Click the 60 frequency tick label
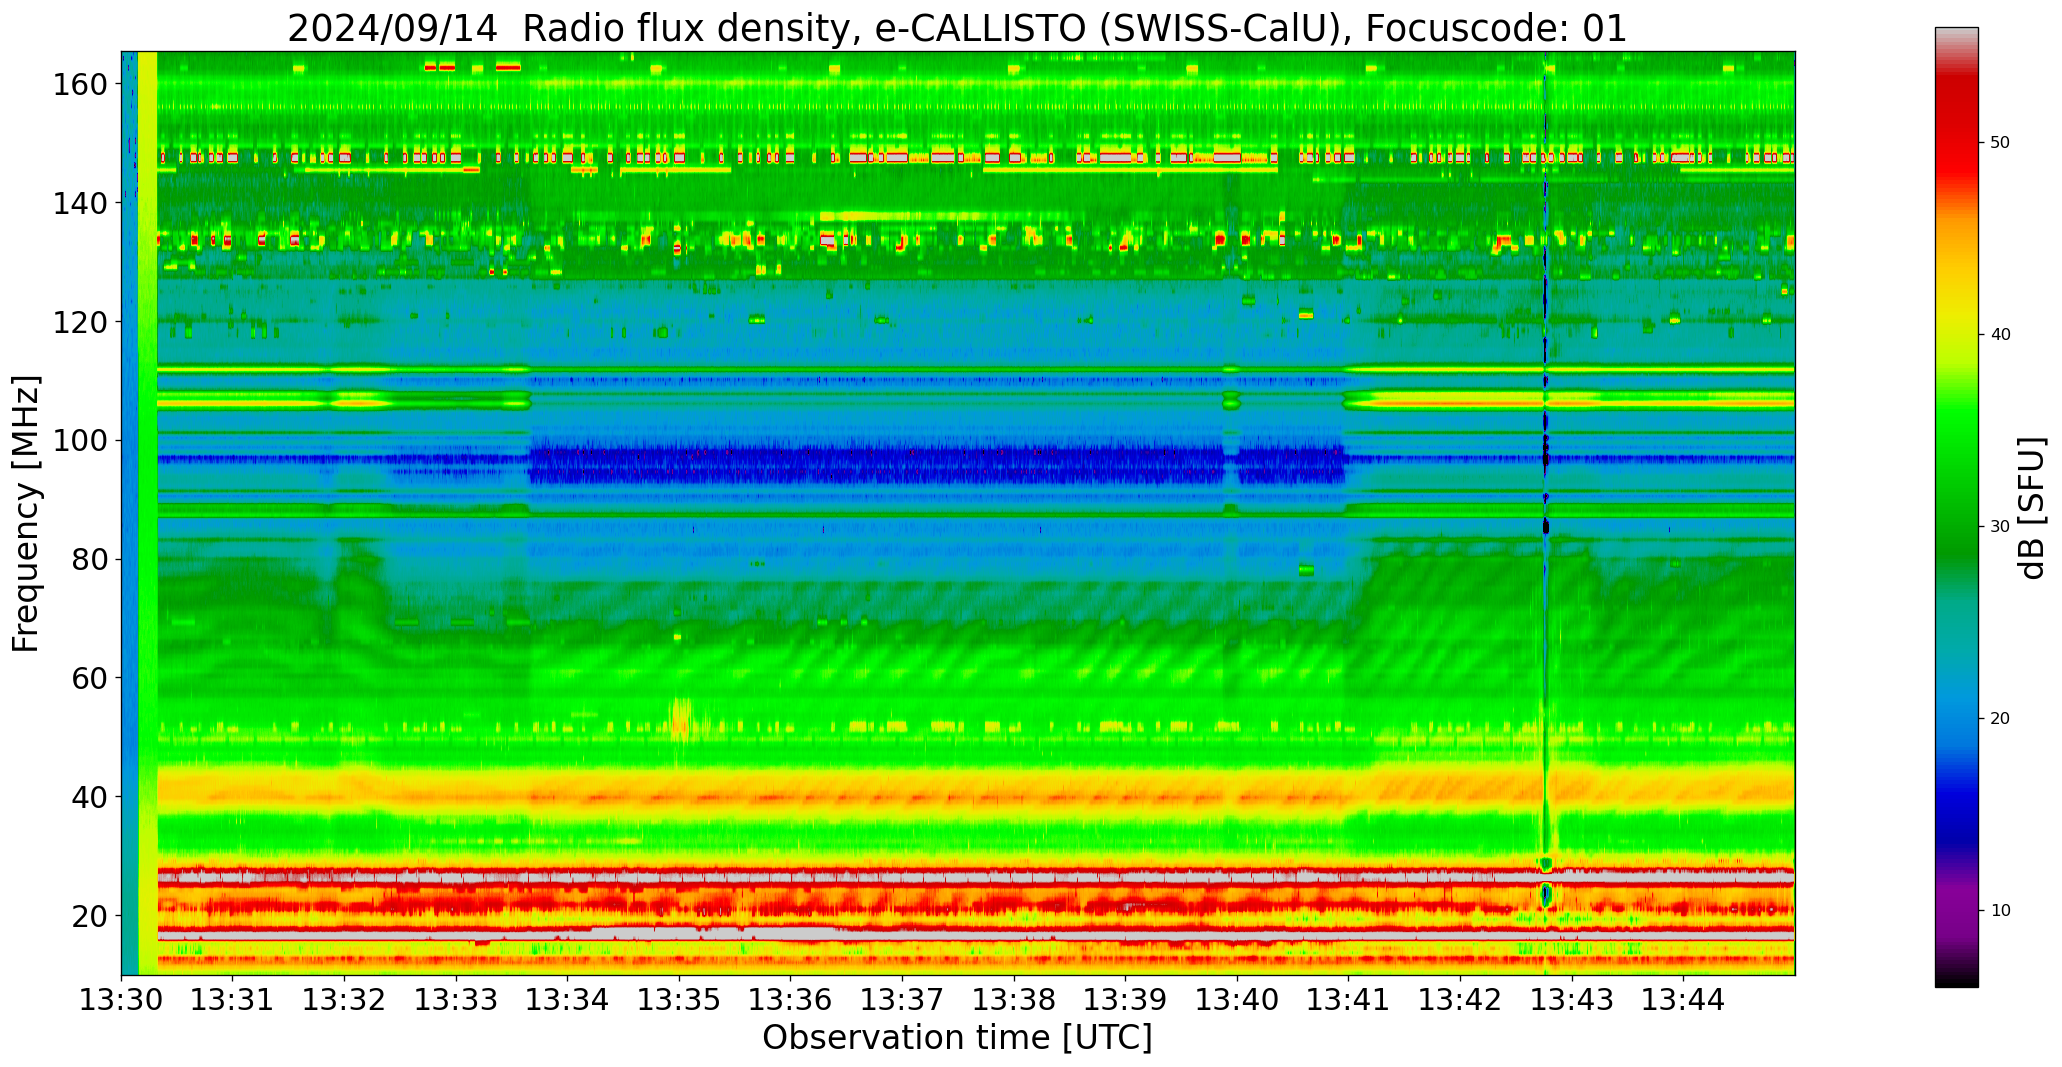Screen dimensions: 2062x1067 89,678
